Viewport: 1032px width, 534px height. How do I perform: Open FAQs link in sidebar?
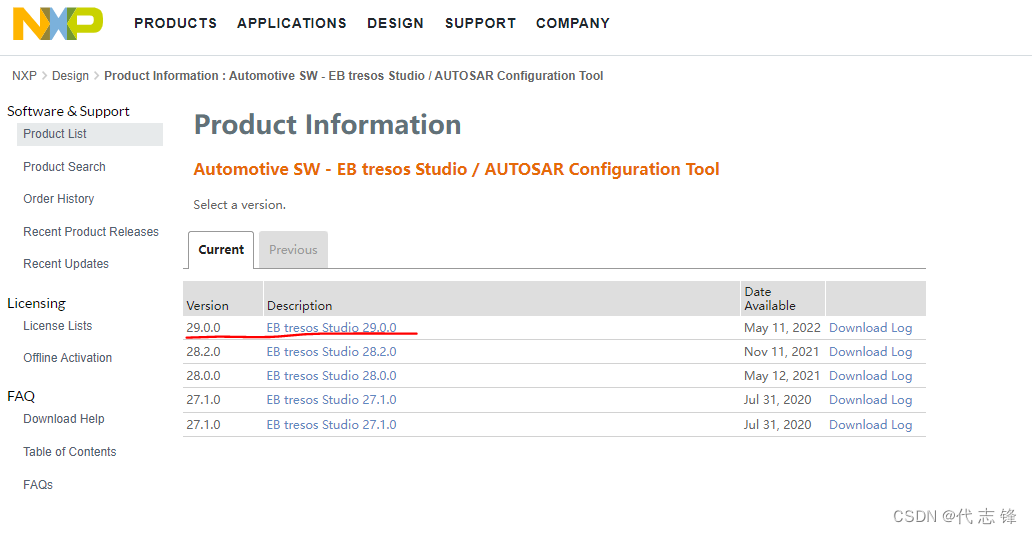[38, 485]
